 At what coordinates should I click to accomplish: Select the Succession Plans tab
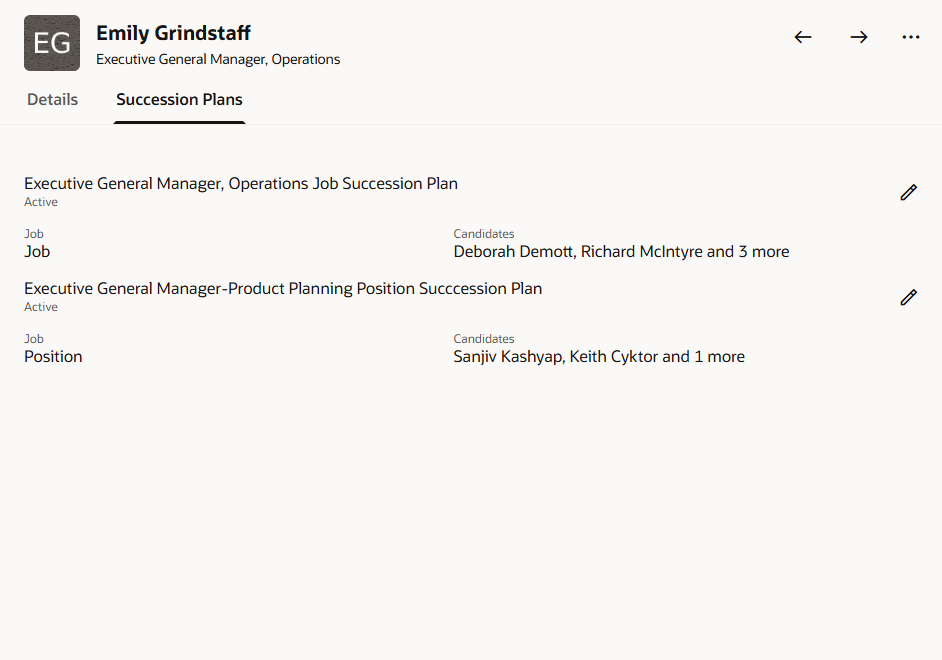click(x=179, y=99)
